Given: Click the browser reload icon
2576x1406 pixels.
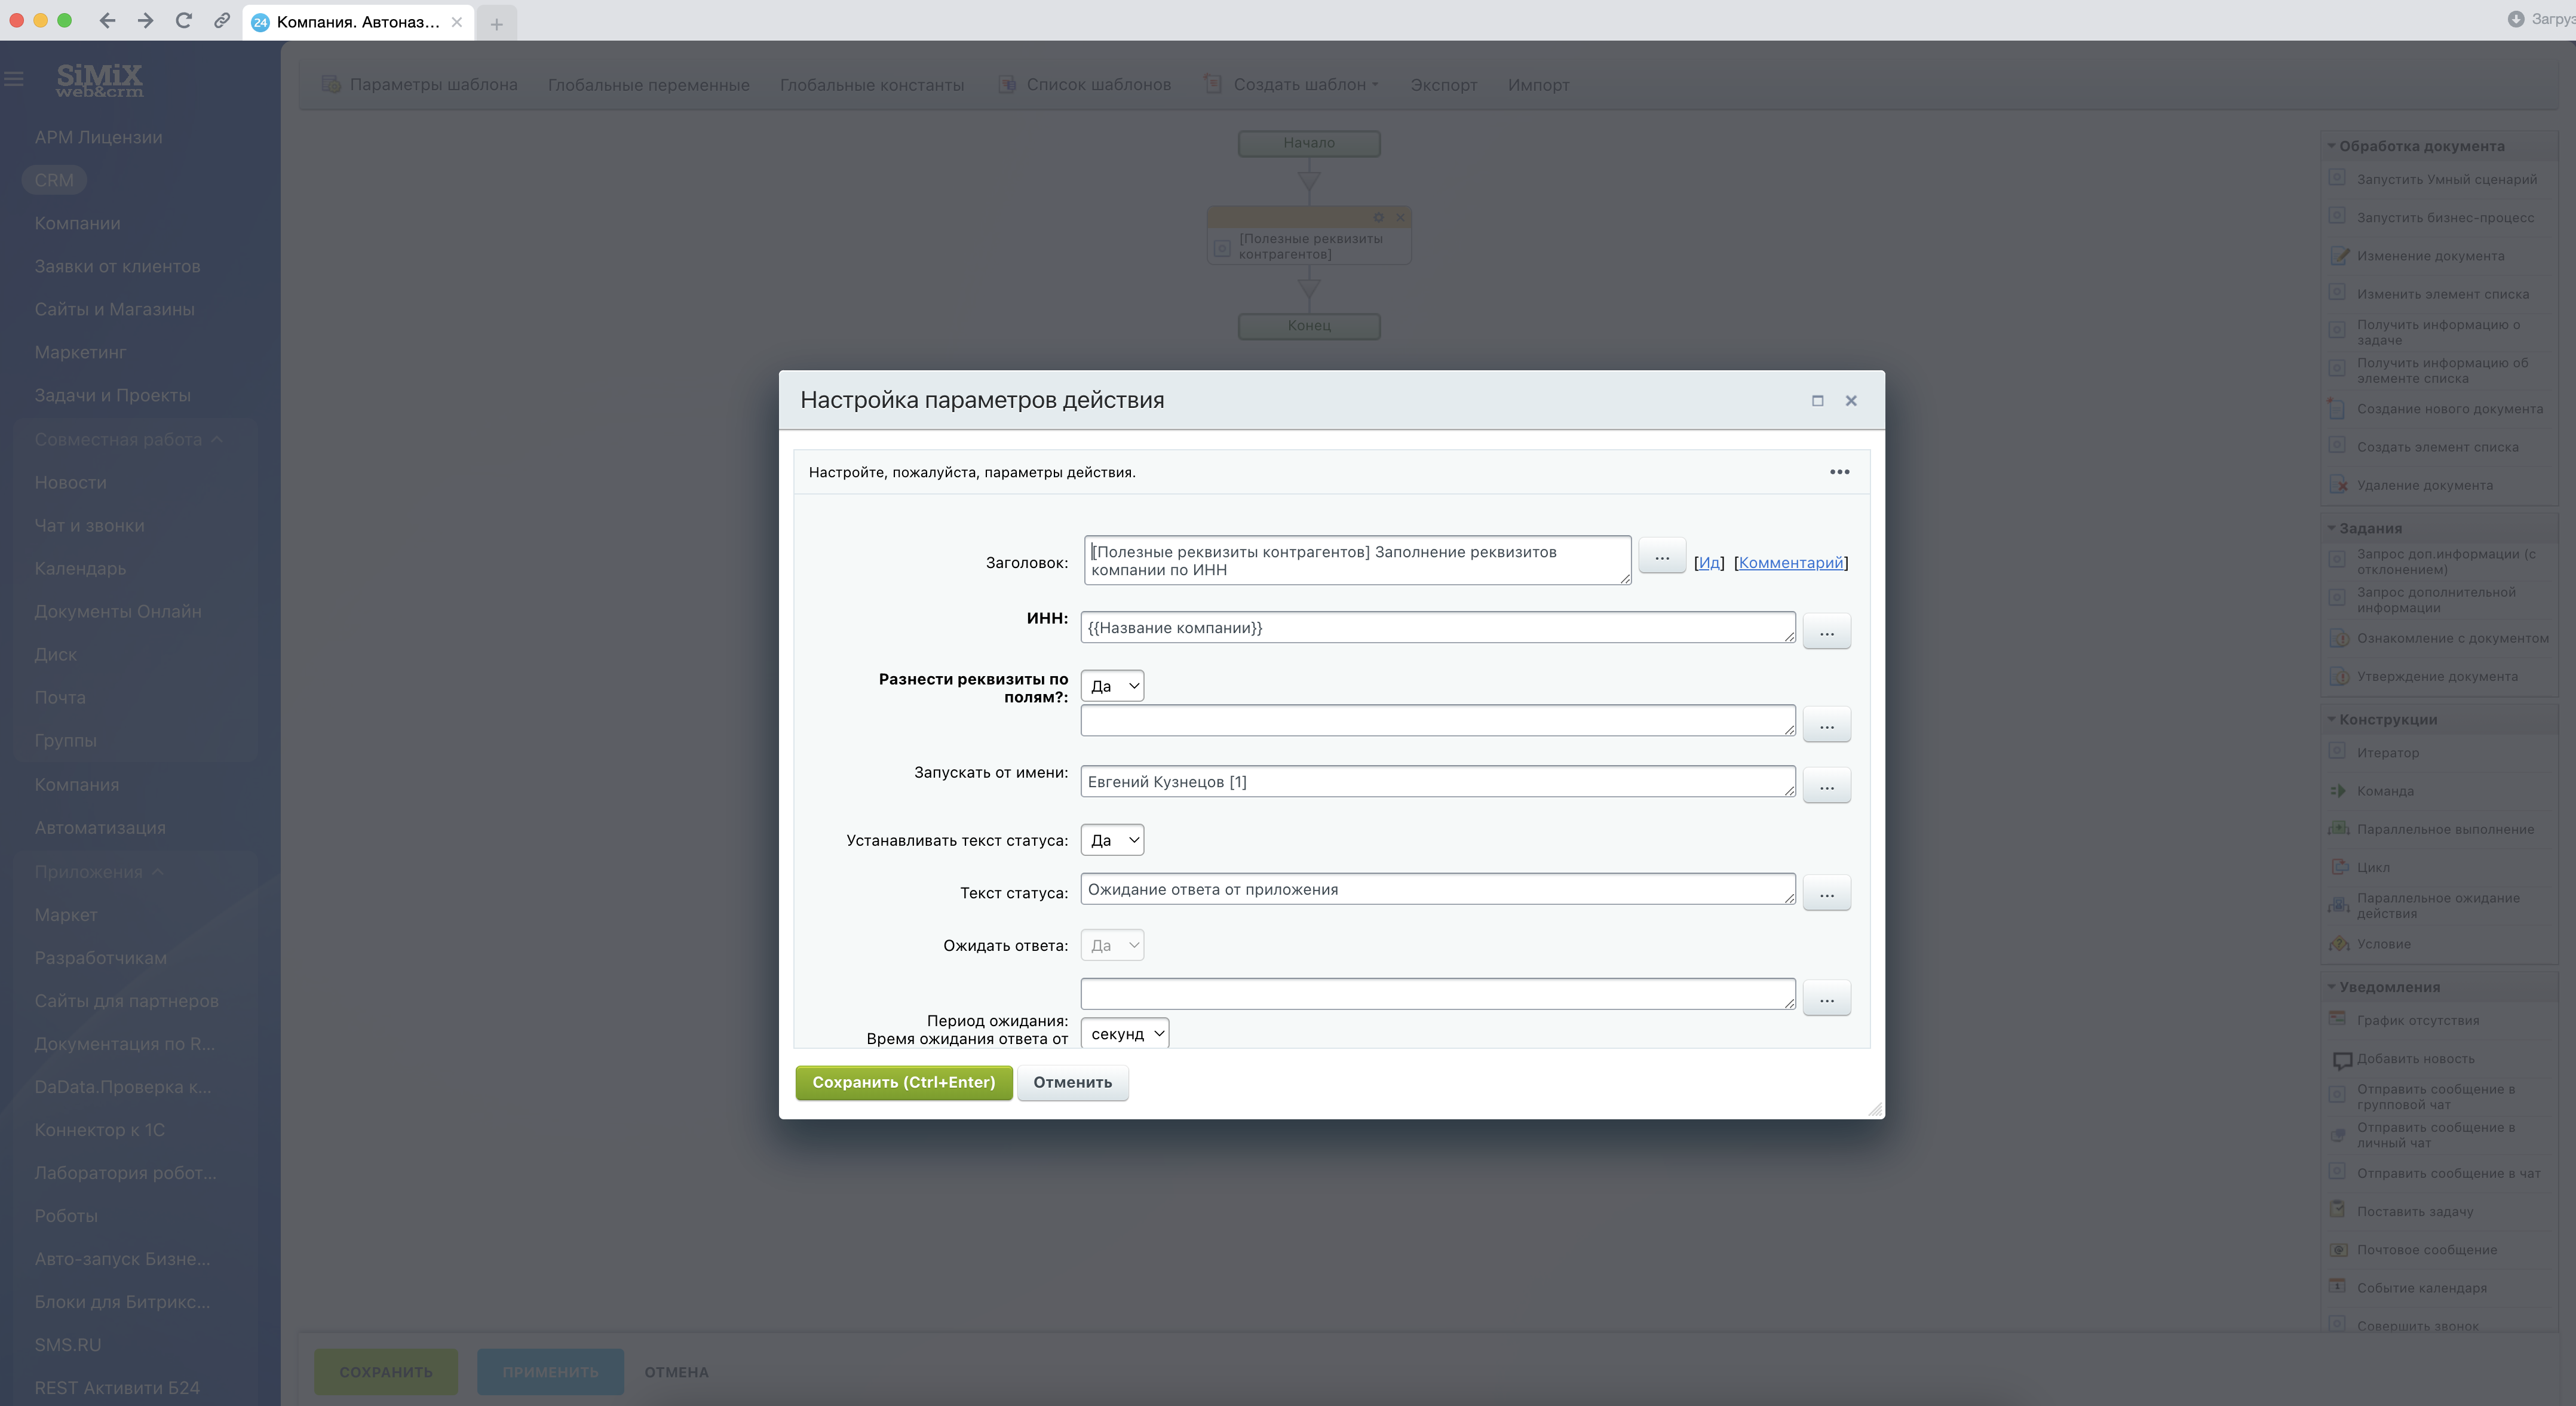Looking at the screenshot, I should click(x=183, y=21).
